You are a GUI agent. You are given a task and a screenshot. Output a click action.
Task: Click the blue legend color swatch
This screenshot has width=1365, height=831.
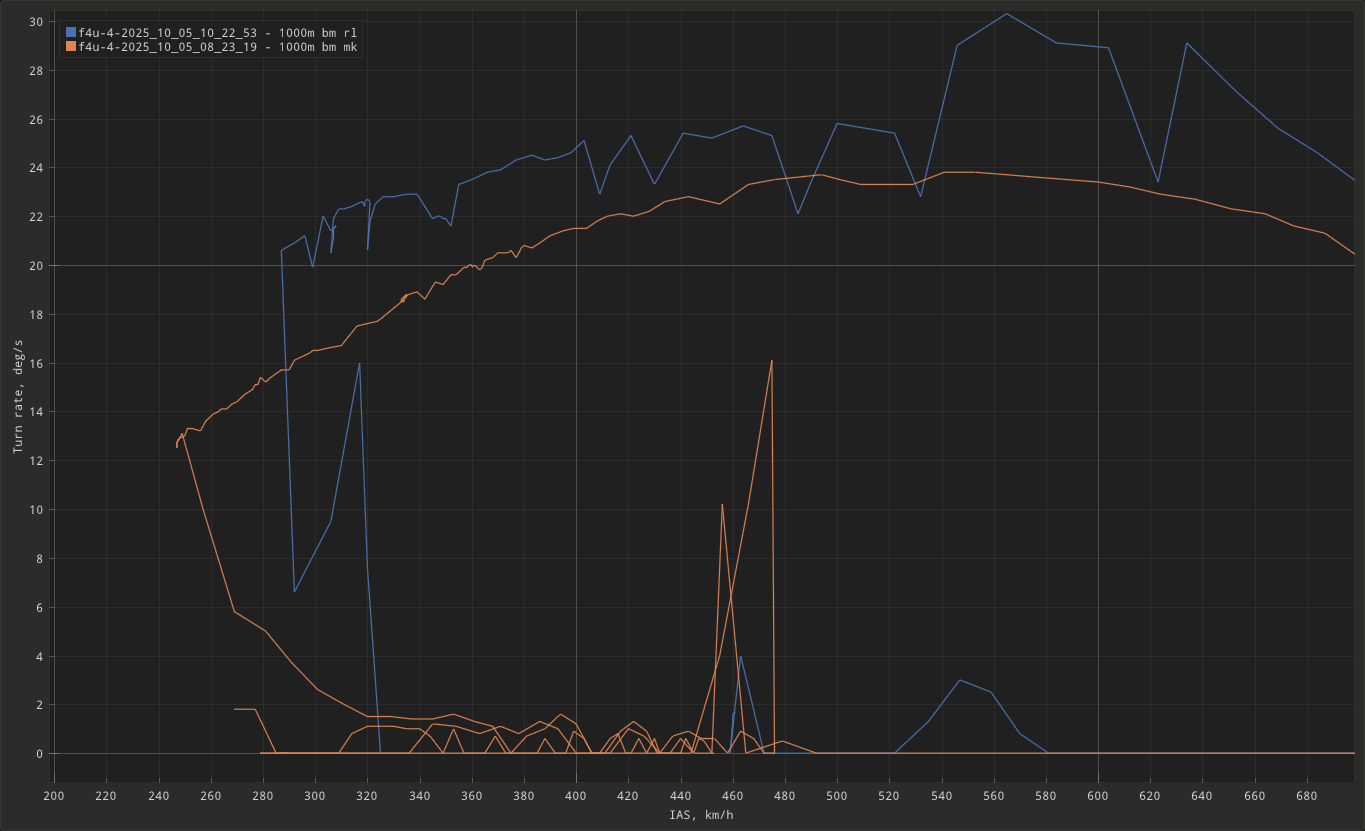pyautogui.click(x=70, y=33)
